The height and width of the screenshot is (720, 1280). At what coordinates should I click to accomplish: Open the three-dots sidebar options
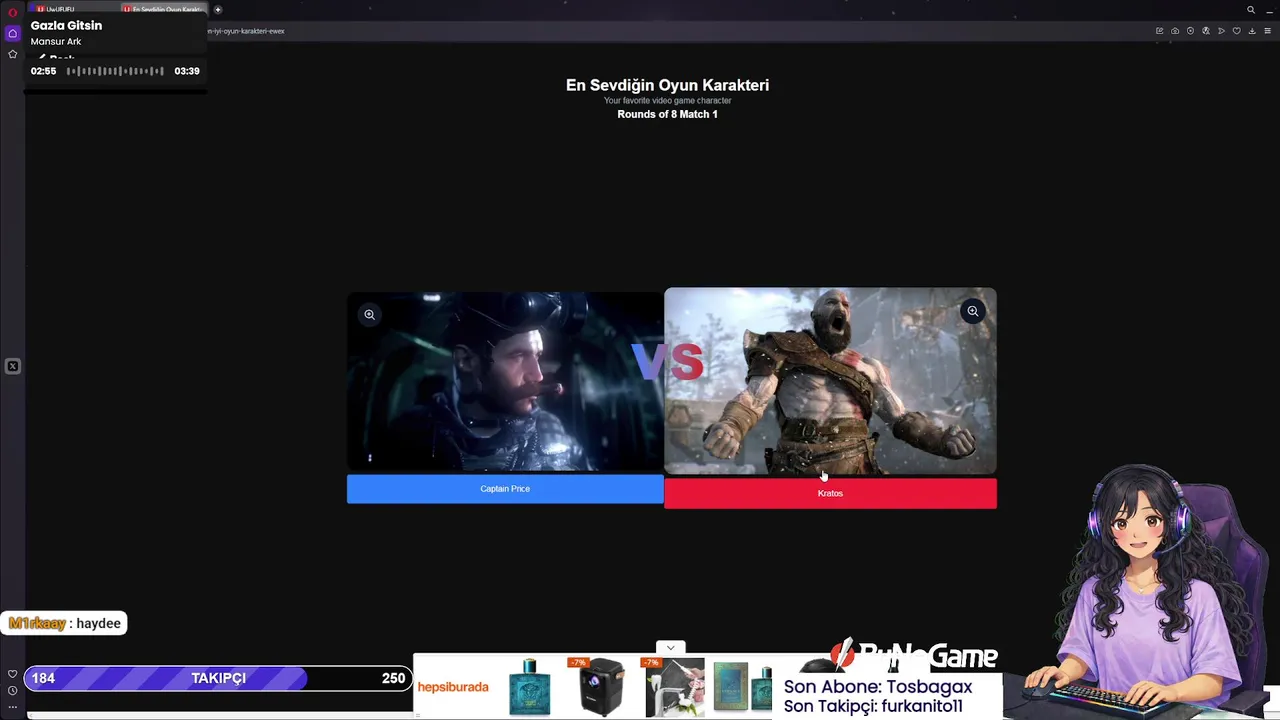tap(12, 706)
